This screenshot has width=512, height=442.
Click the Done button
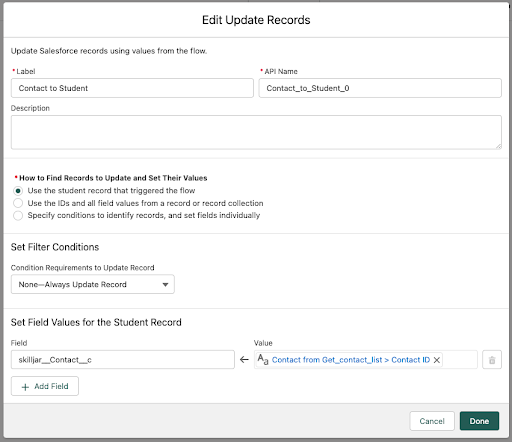click(x=479, y=421)
